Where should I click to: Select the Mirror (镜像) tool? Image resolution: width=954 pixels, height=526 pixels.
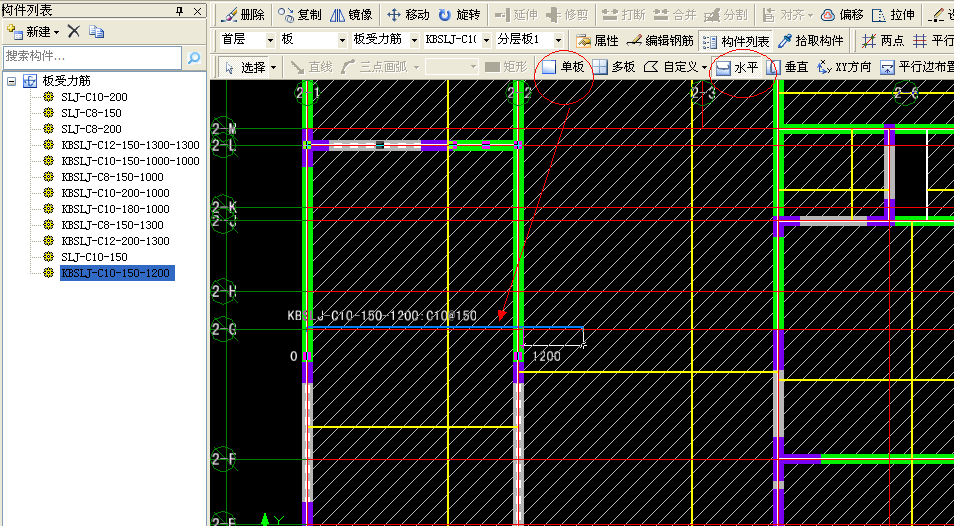pyautogui.click(x=350, y=15)
